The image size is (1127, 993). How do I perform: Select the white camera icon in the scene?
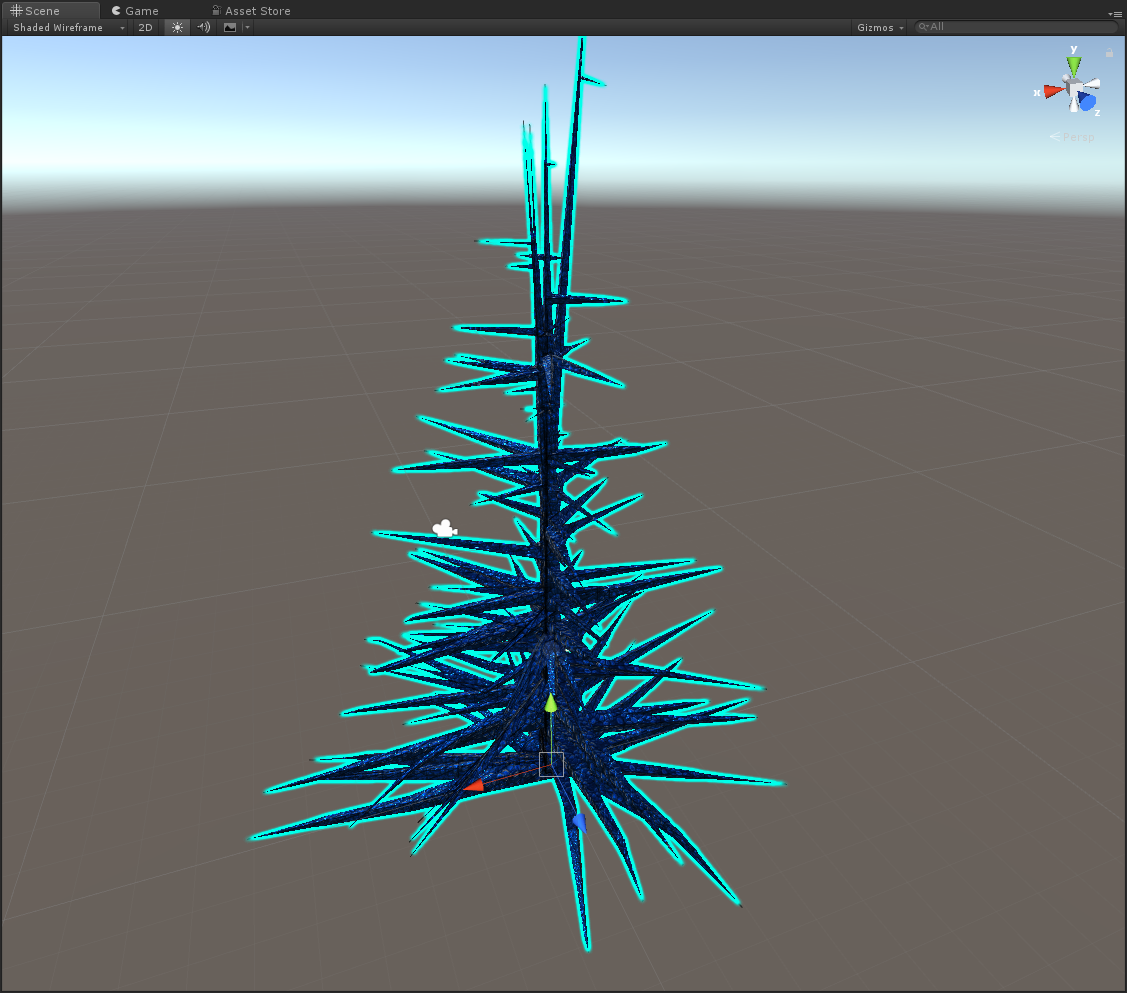(x=443, y=528)
